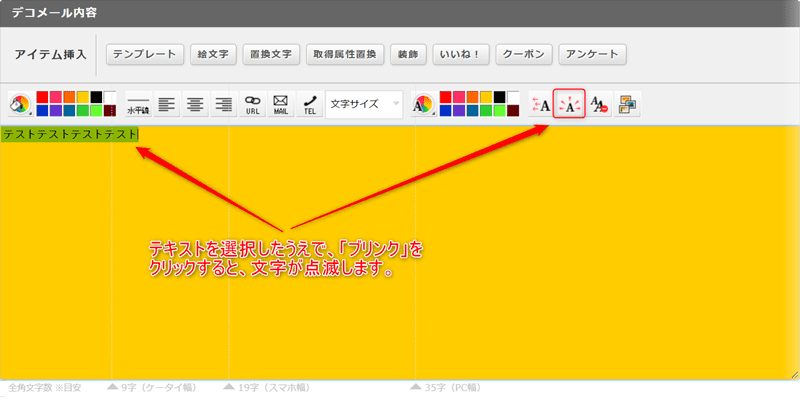Pick yellow in the text color palette

click(486, 97)
